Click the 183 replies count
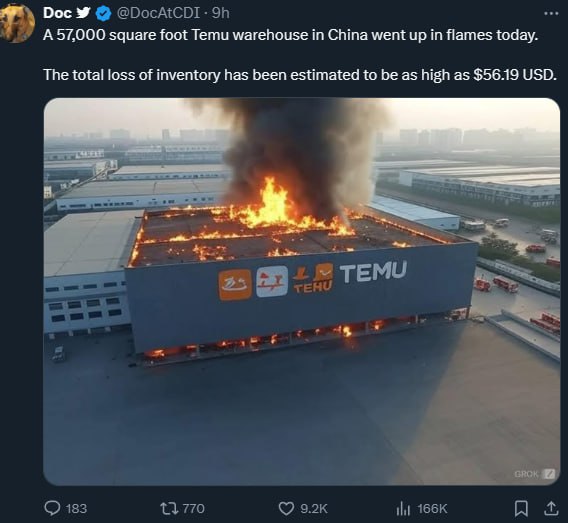Viewport: 568px width, 523px height. (x=76, y=509)
